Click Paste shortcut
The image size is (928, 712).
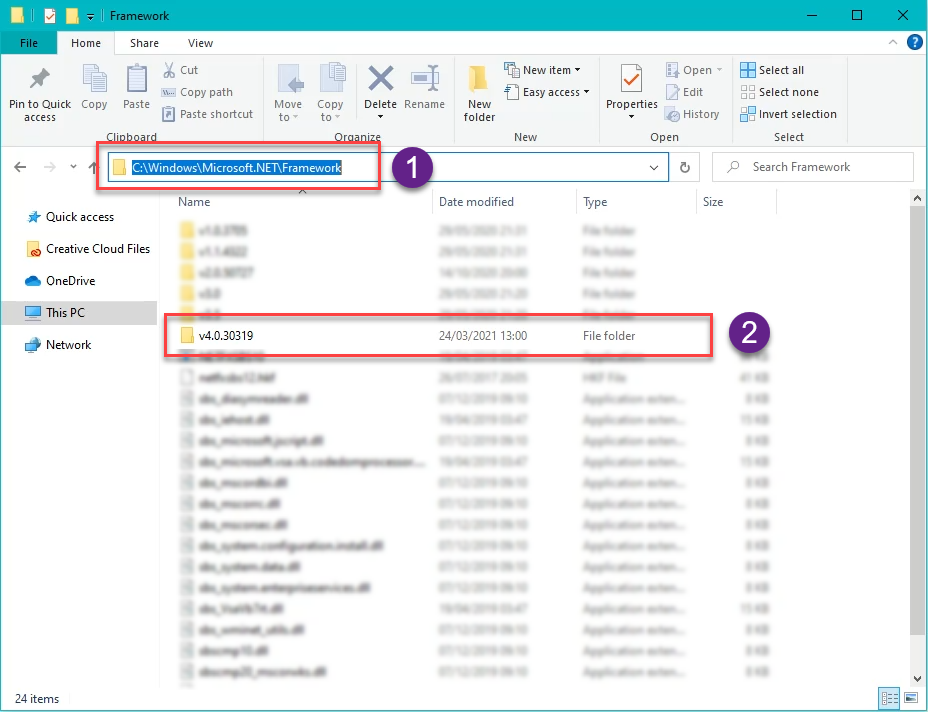click(x=208, y=114)
